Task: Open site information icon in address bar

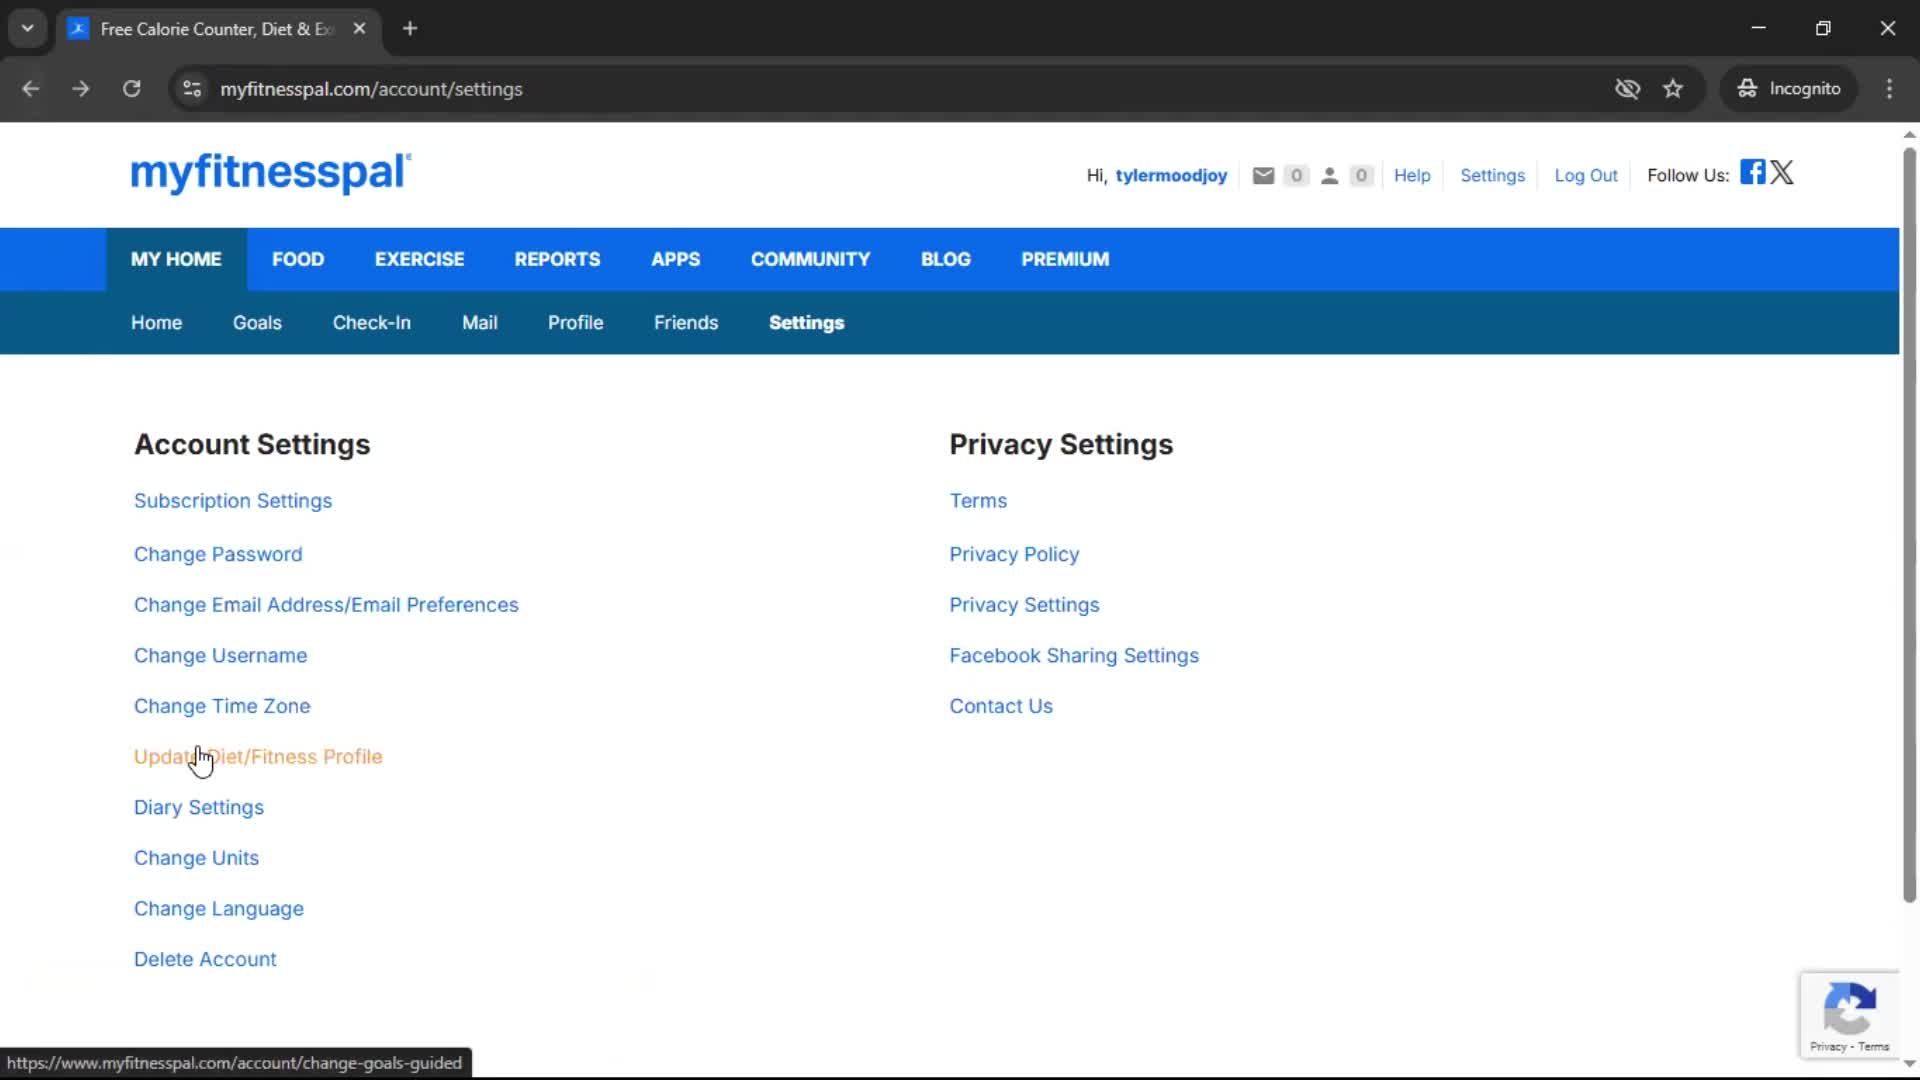Action: [192, 89]
